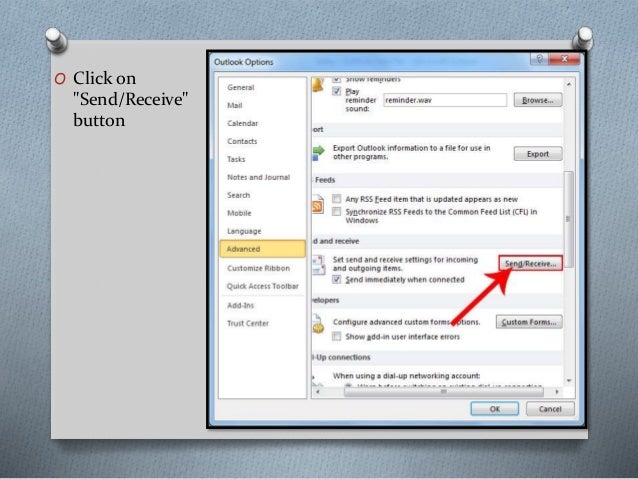Click the vertical scrollbar down arrow
This screenshot has width=638, height=479.
pyautogui.click(x=569, y=381)
